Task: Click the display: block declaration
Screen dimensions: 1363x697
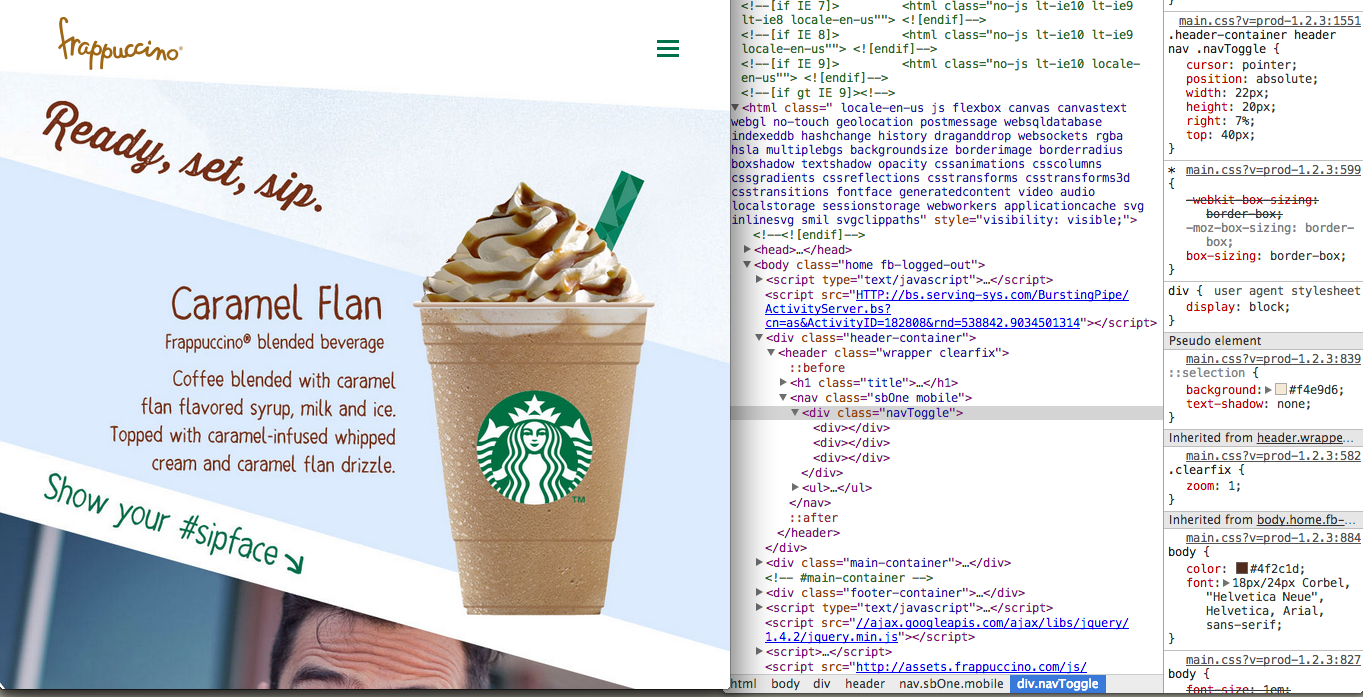Action: click(x=1238, y=307)
